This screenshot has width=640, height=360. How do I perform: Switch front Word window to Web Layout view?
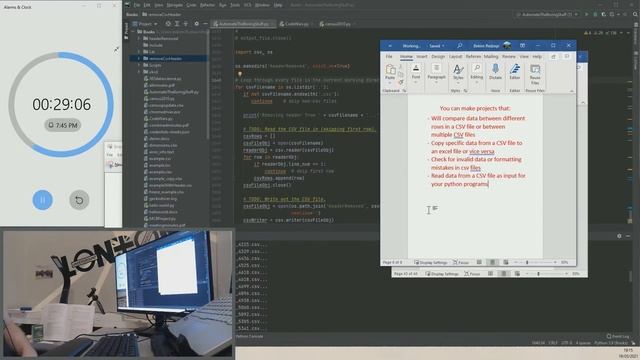[x=506, y=262]
